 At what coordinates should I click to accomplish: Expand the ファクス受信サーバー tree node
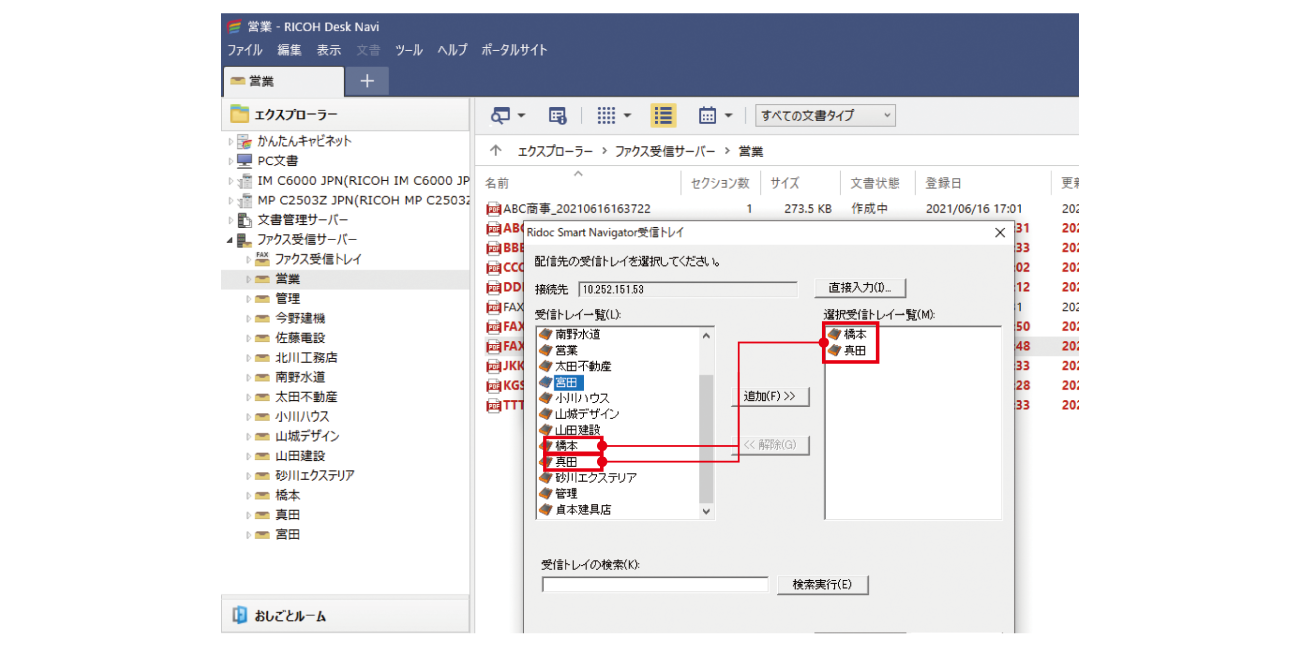click(230, 239)
